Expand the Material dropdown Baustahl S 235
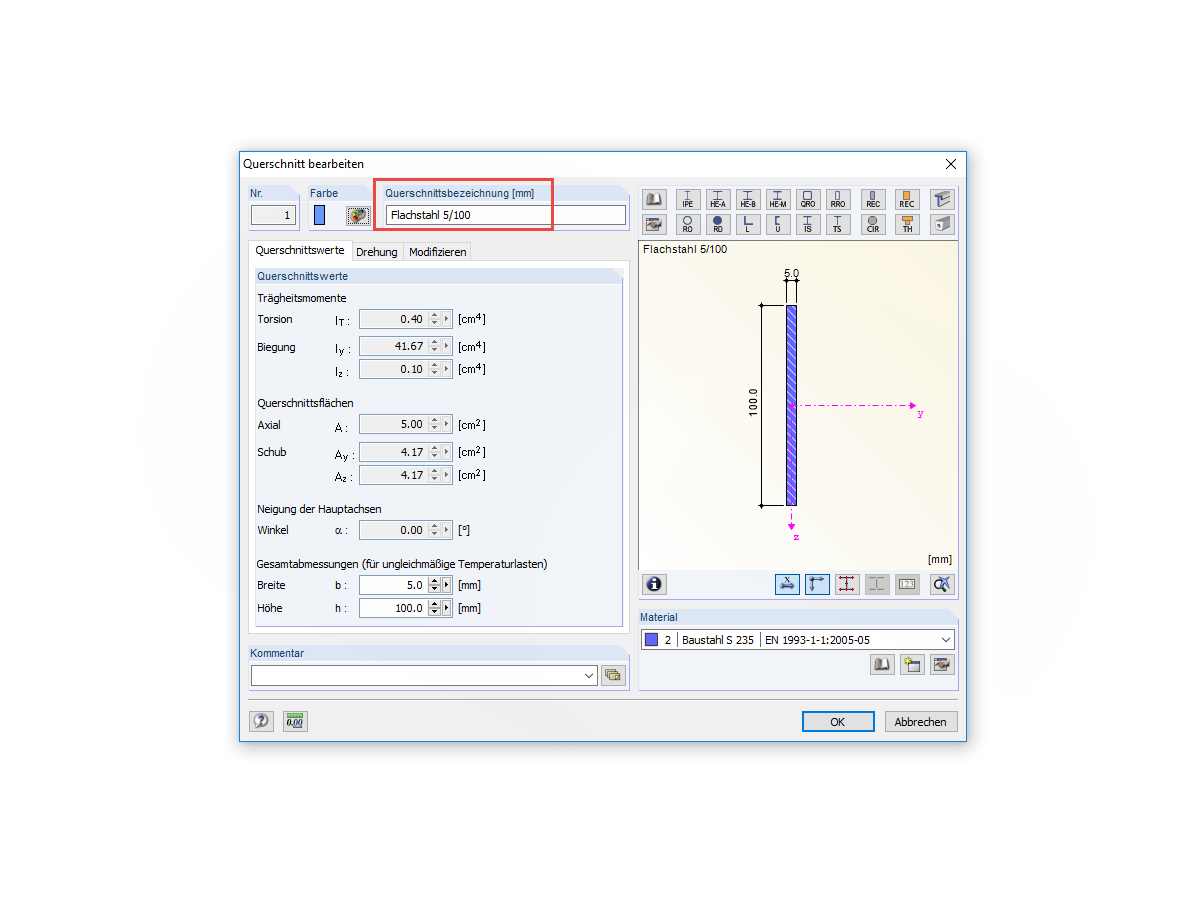The image size is (1200, 900). pos(946,640)
